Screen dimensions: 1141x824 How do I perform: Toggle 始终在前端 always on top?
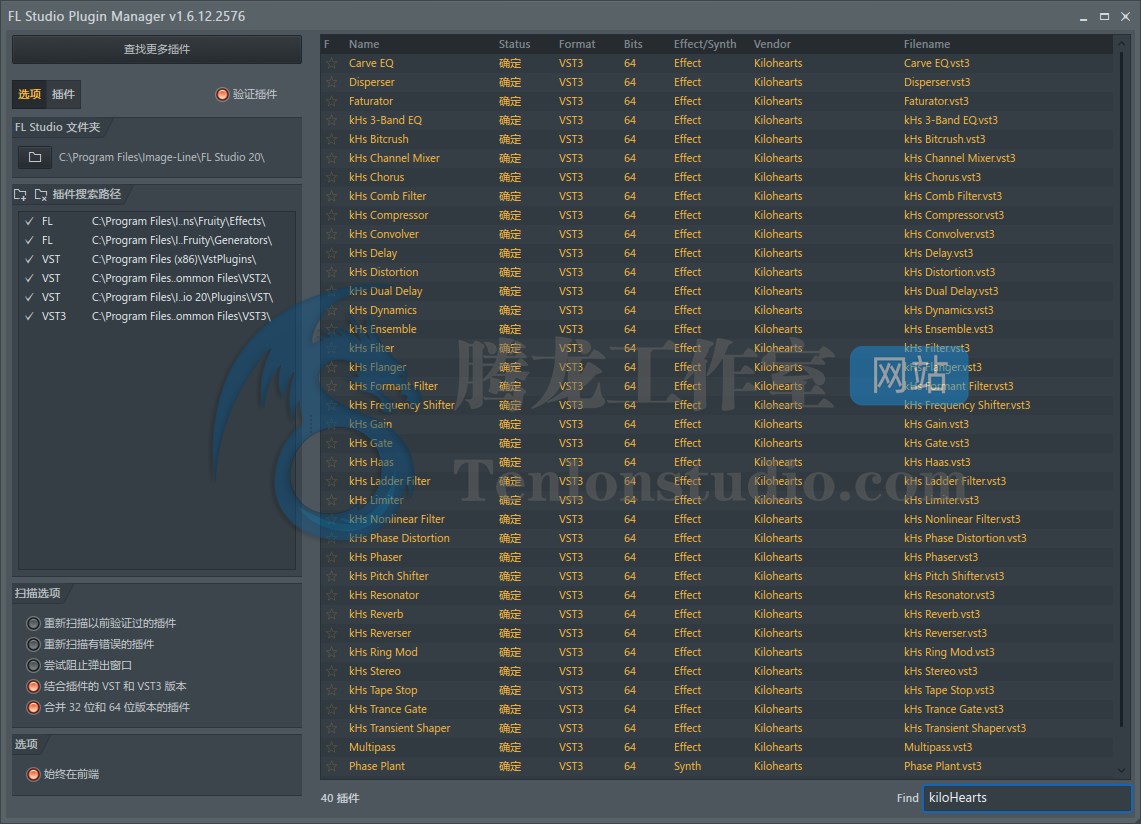(33, 775)
